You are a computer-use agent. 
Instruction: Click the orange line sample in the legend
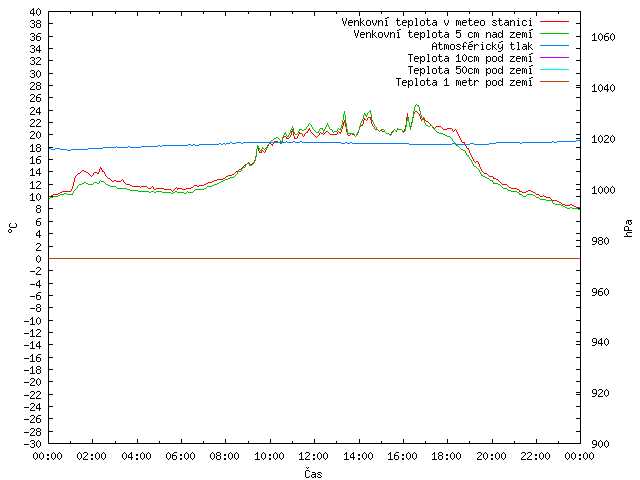[554, 82]
